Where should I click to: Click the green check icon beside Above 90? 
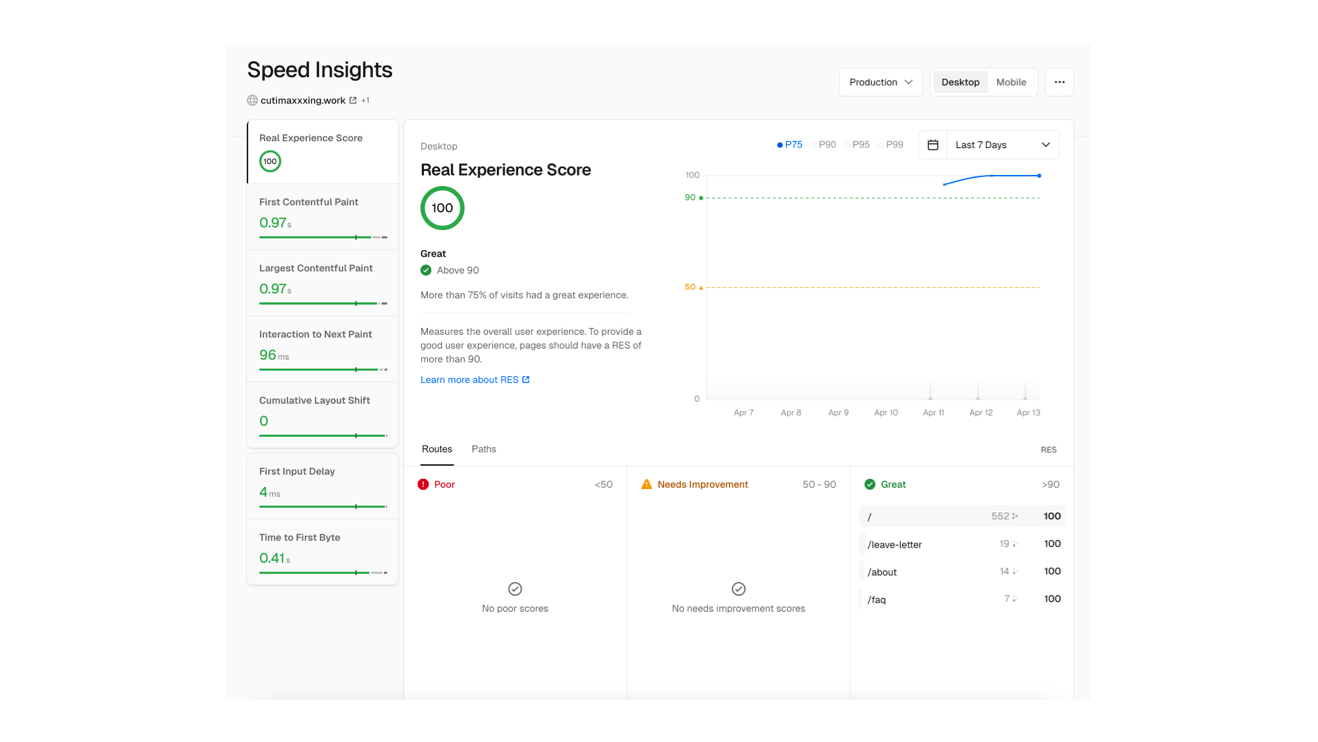[x=426, y=270]
